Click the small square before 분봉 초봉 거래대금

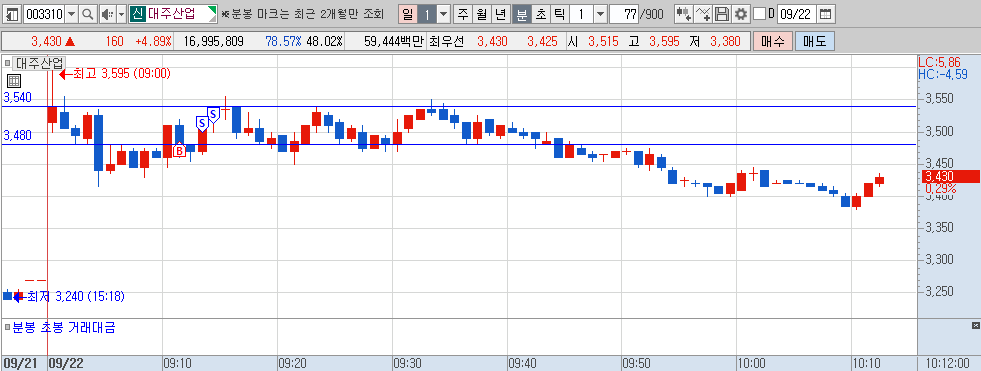(8, 327)
